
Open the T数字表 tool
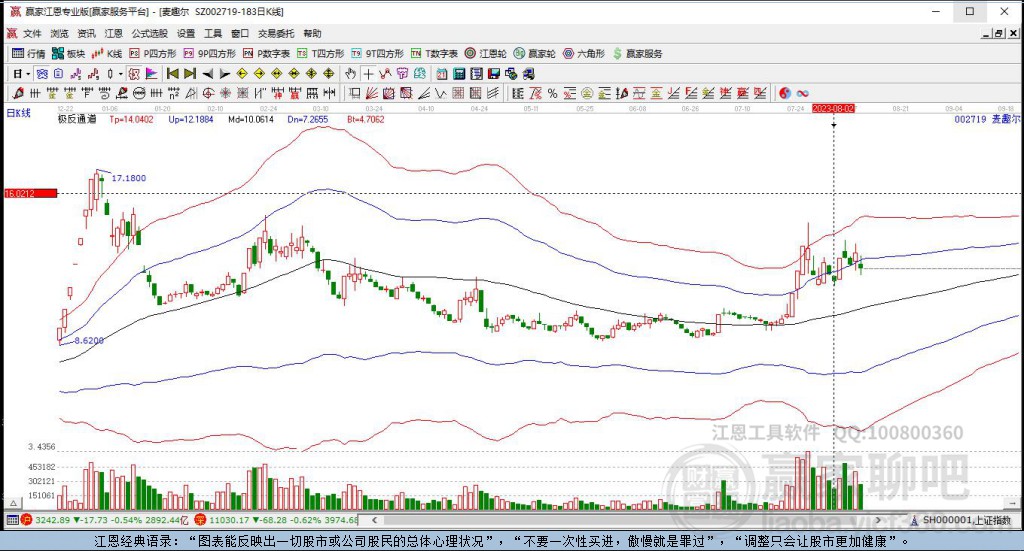click(x=434, y=54)
